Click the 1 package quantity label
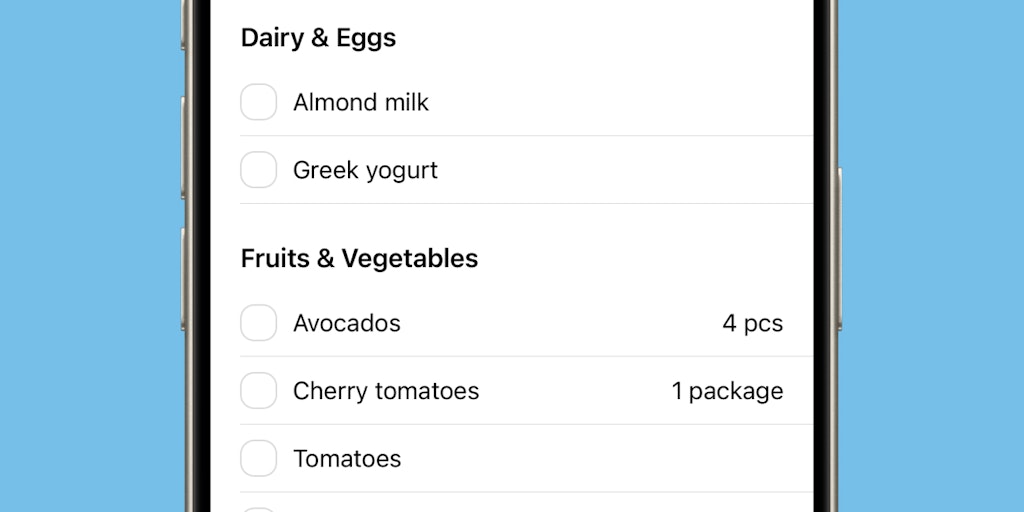Viewport: 1024px width, 512px height. 727,391
